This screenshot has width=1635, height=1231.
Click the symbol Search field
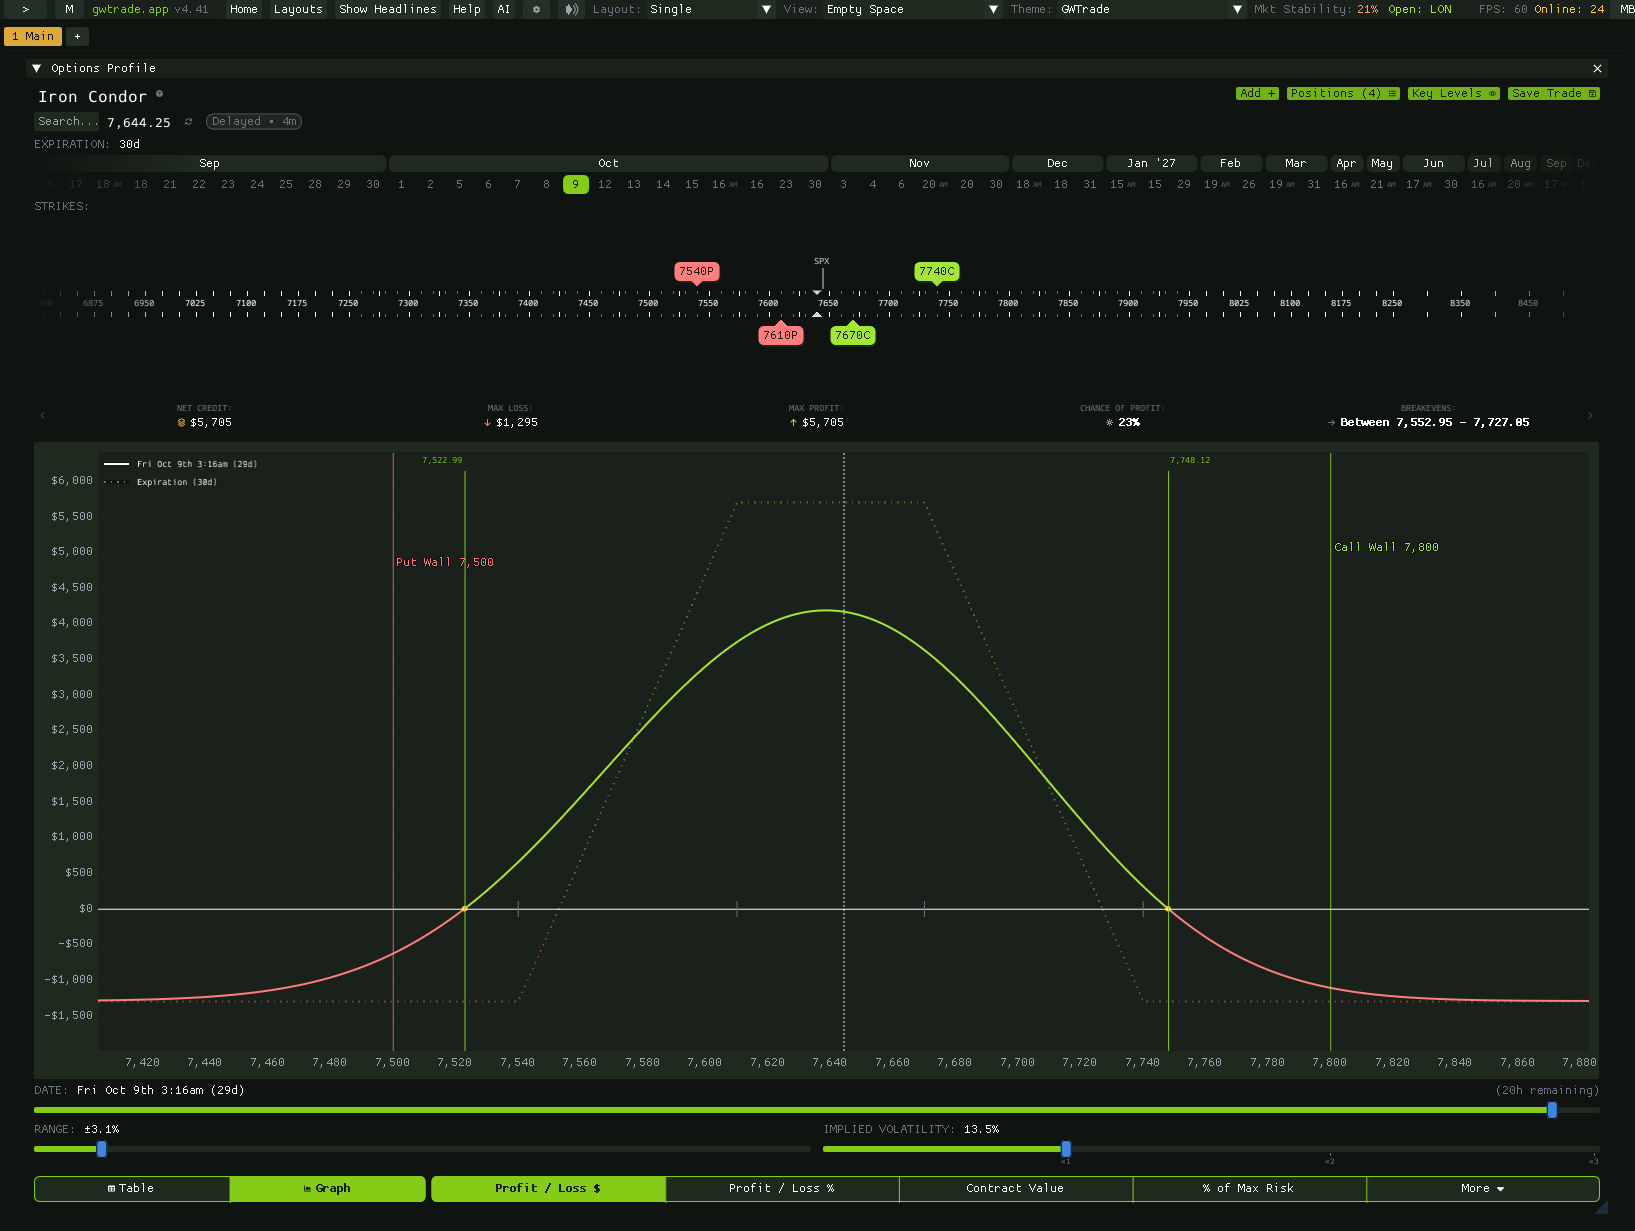pyautogui.click(x=67, y=121)
